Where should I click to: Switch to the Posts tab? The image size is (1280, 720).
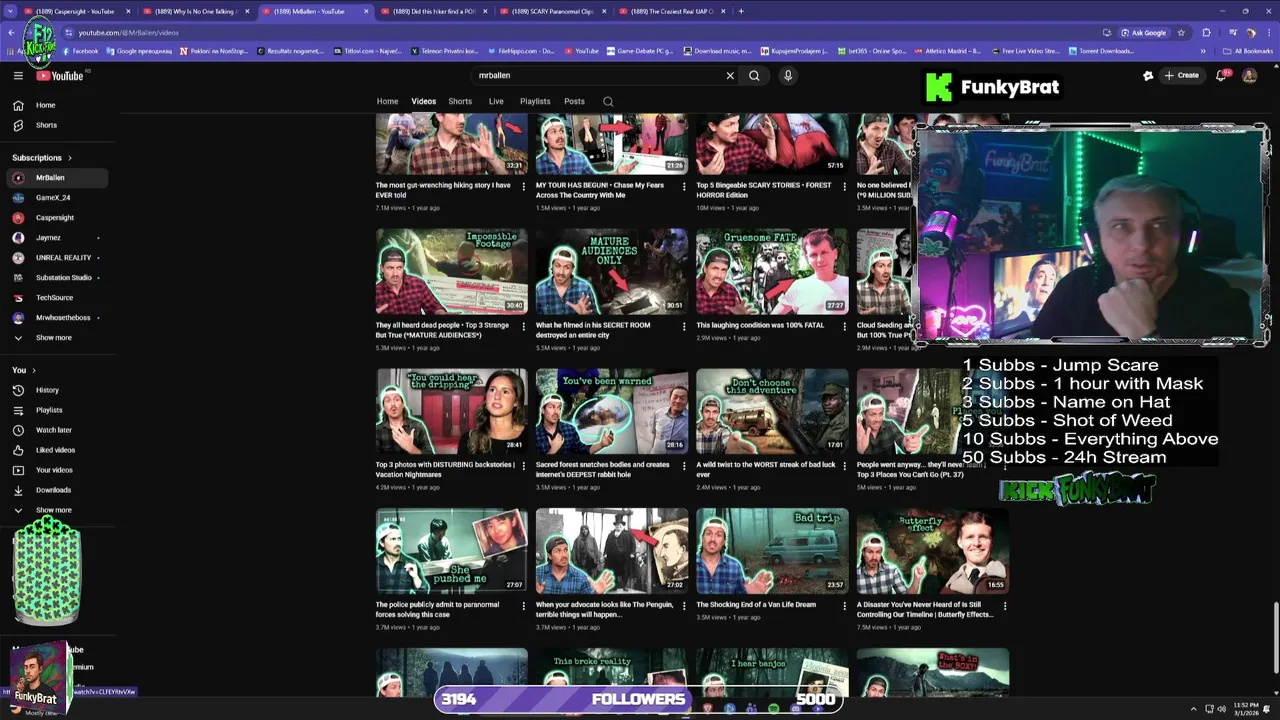pos(574,101)
